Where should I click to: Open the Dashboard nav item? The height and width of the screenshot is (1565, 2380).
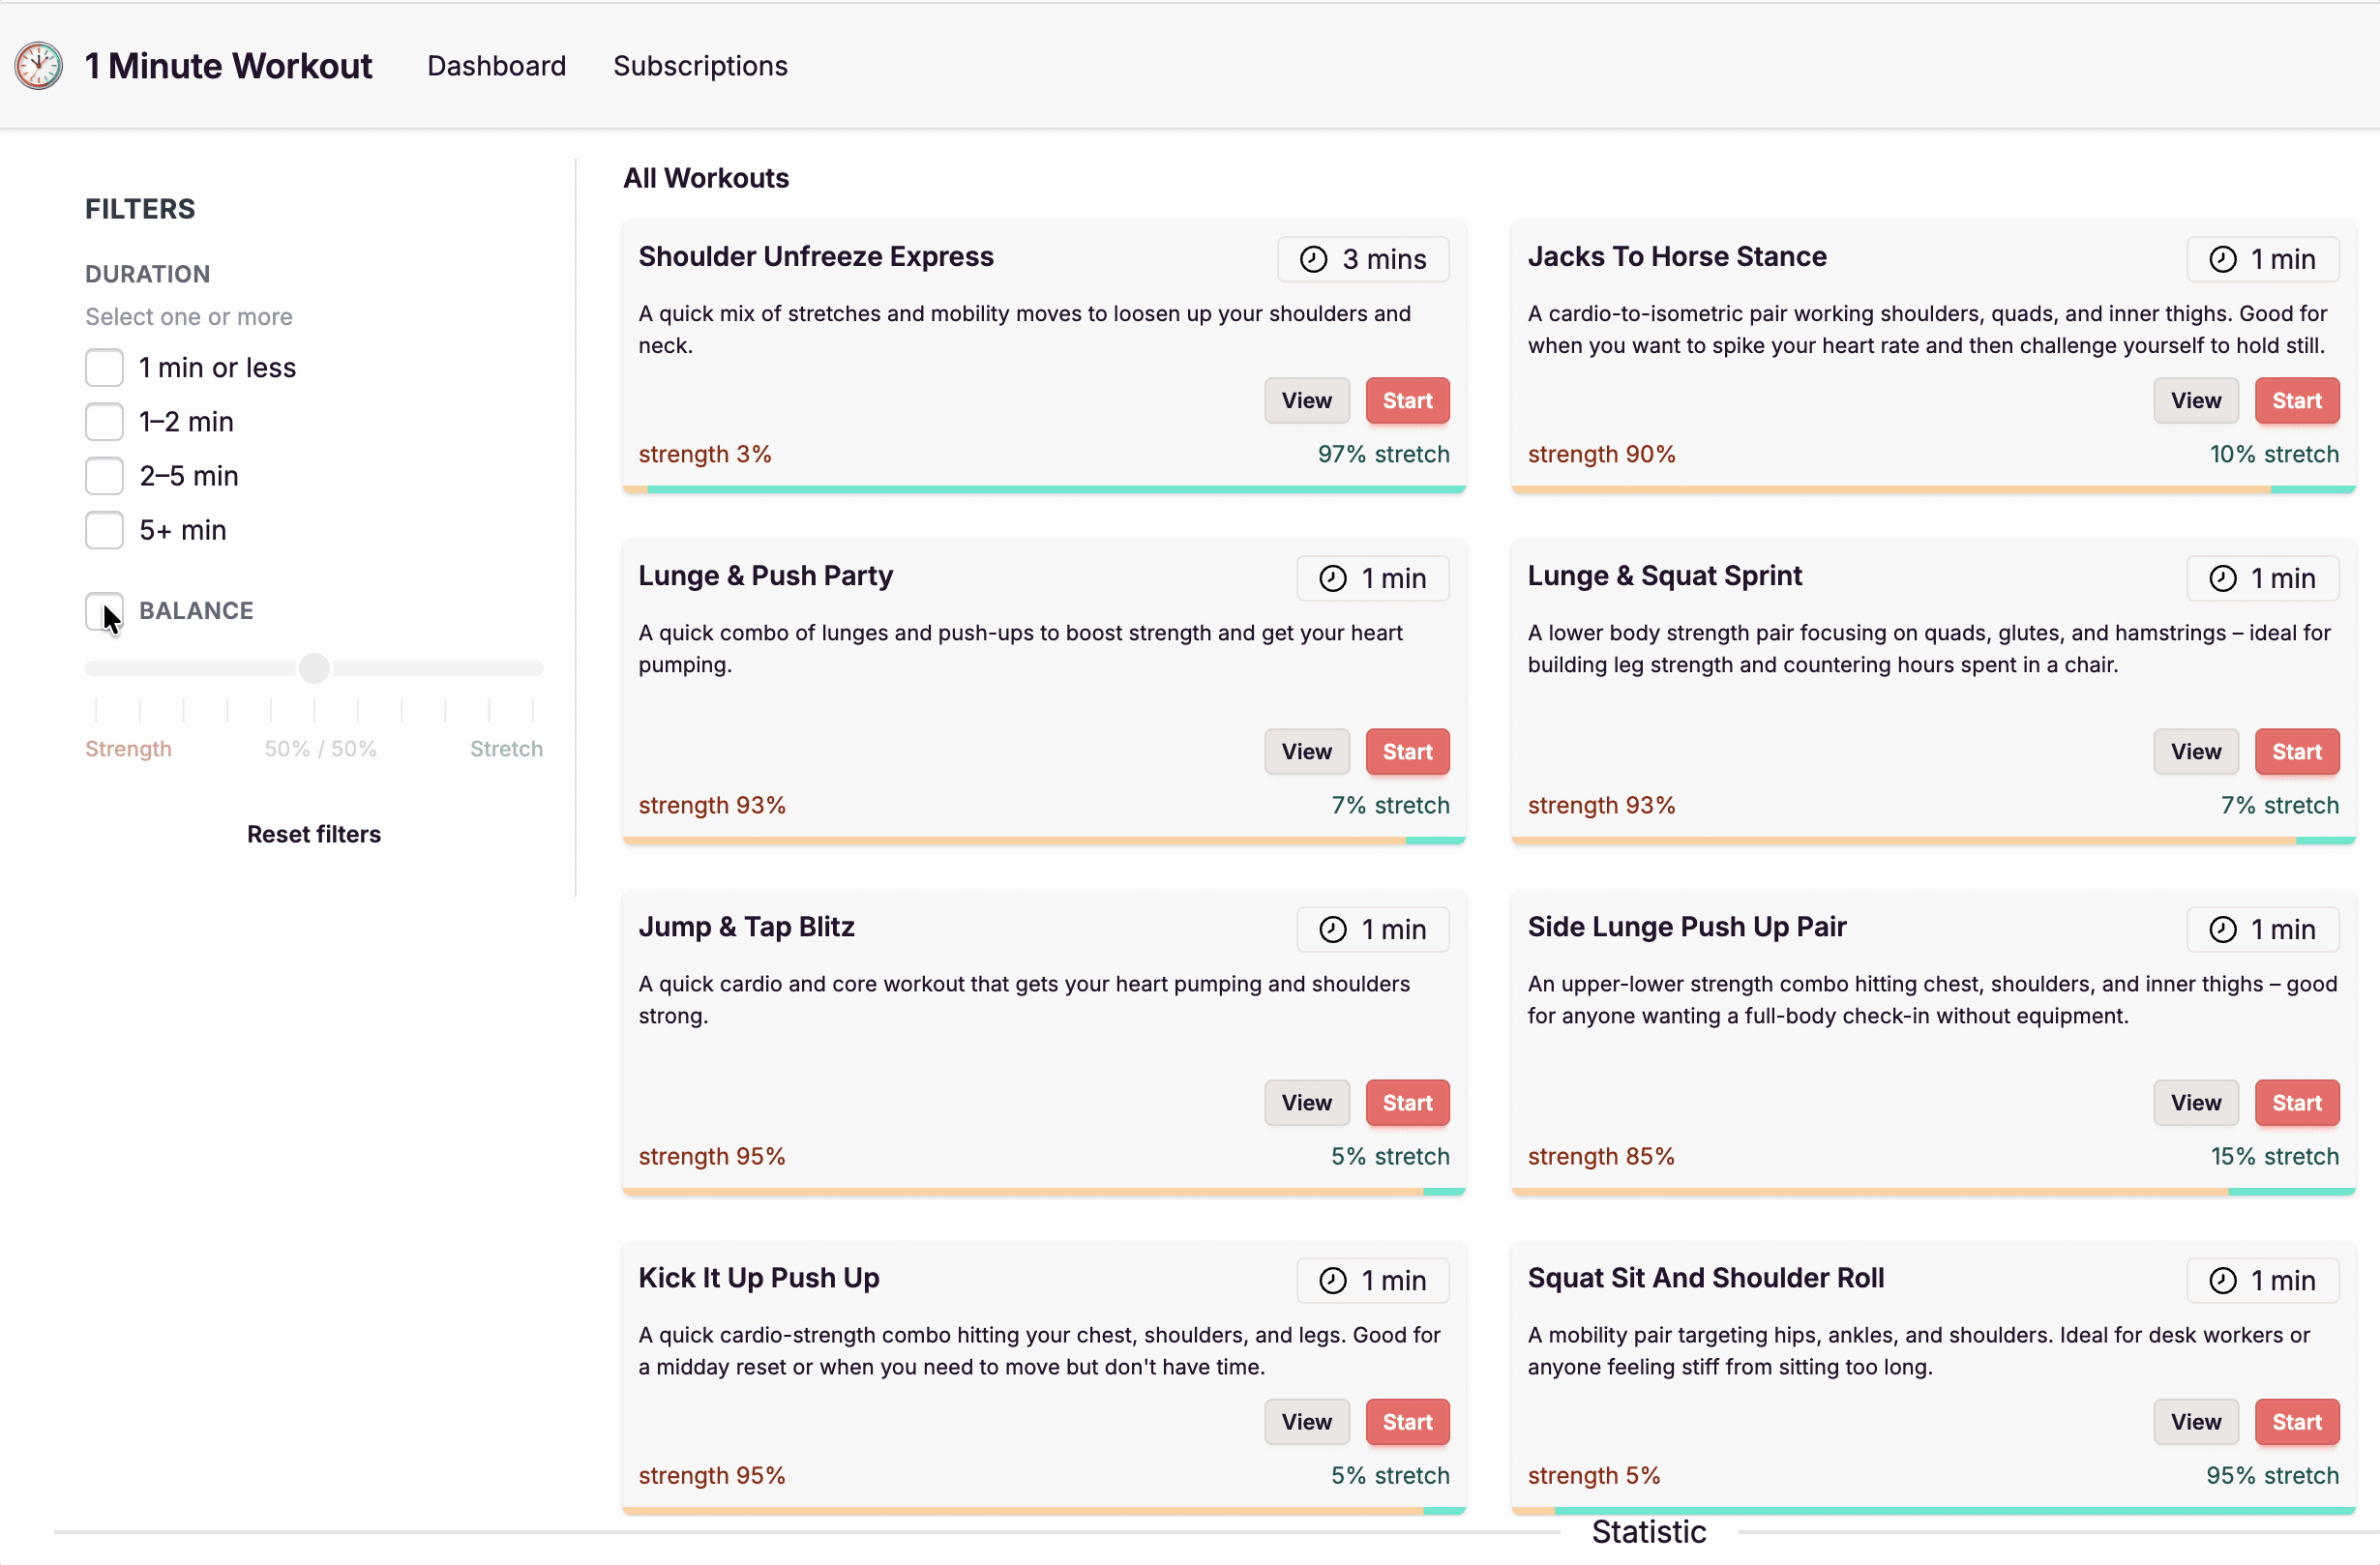(x=496, y=66)
